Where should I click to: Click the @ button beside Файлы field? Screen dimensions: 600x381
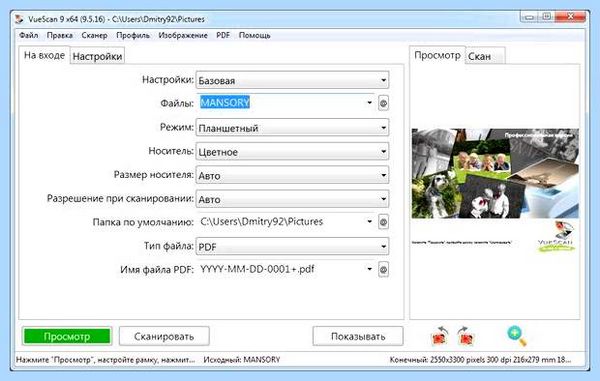383,103
